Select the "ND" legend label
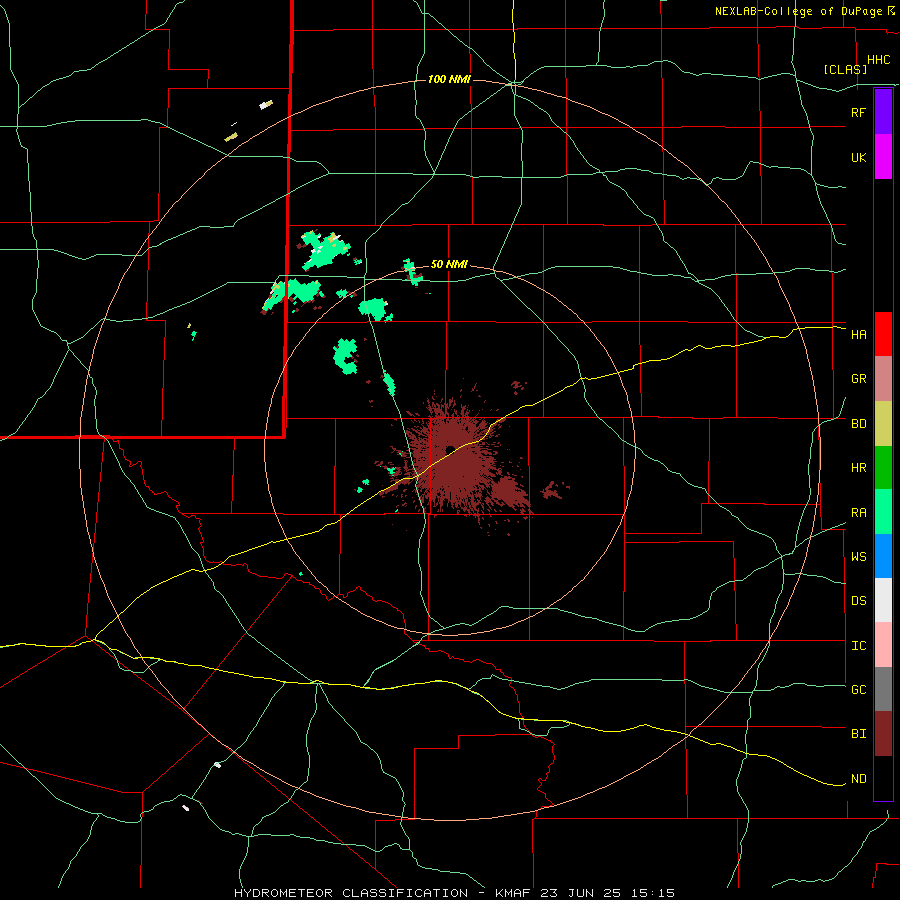Image resolution: width=900 pixels, height=900 pixels. (858, 779)
